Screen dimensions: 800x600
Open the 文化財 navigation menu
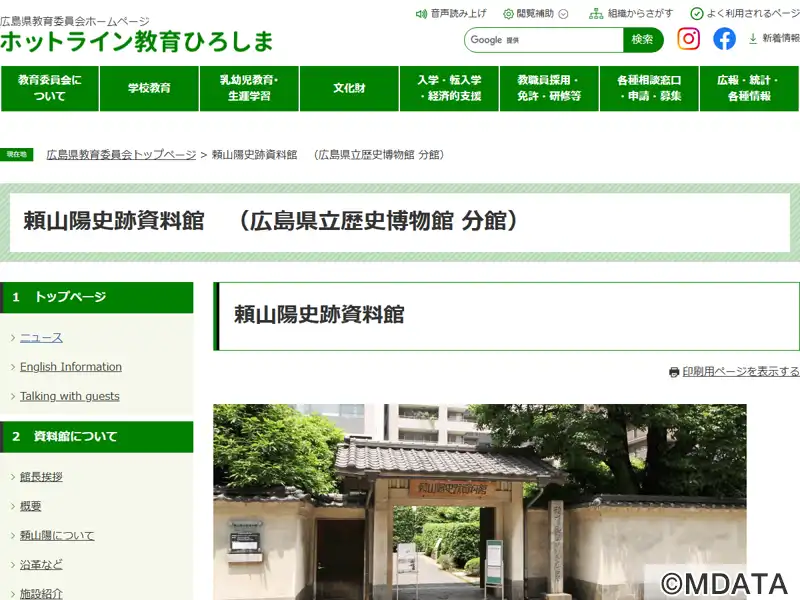coord(349,88)
